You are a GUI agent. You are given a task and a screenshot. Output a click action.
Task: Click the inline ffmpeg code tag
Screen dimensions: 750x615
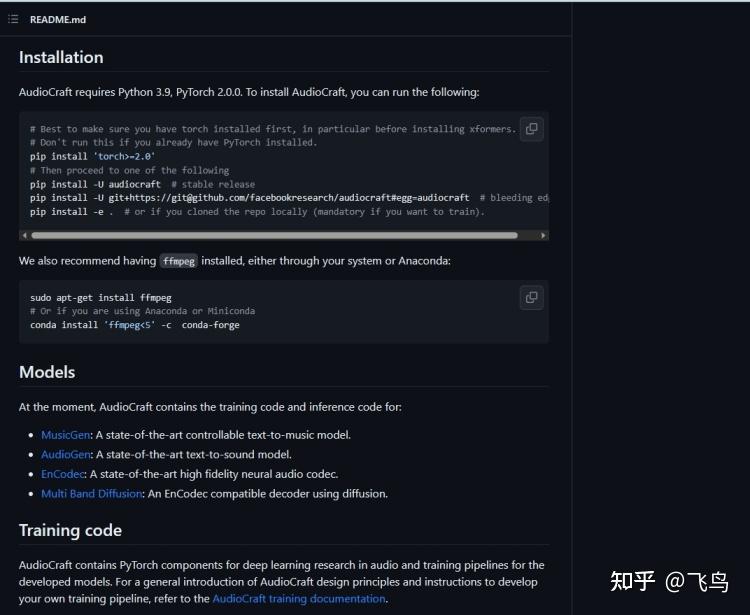pos(179,261)
